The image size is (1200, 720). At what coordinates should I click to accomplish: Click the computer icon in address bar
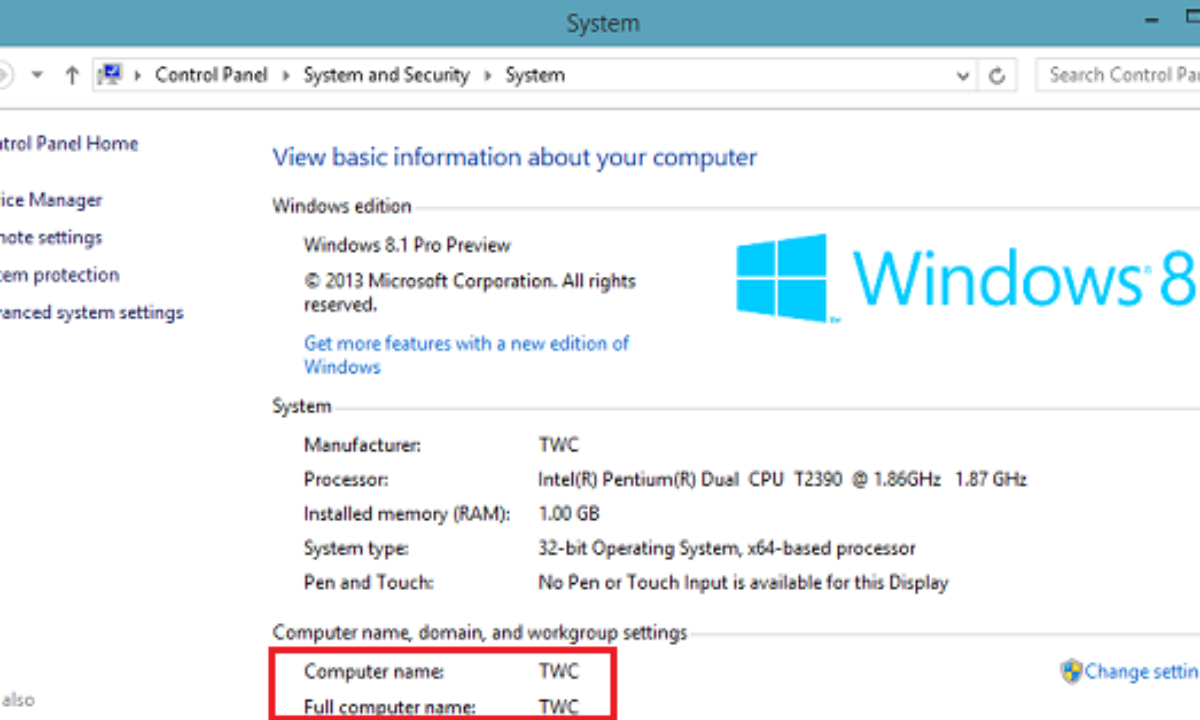click(x=109, y=75)
